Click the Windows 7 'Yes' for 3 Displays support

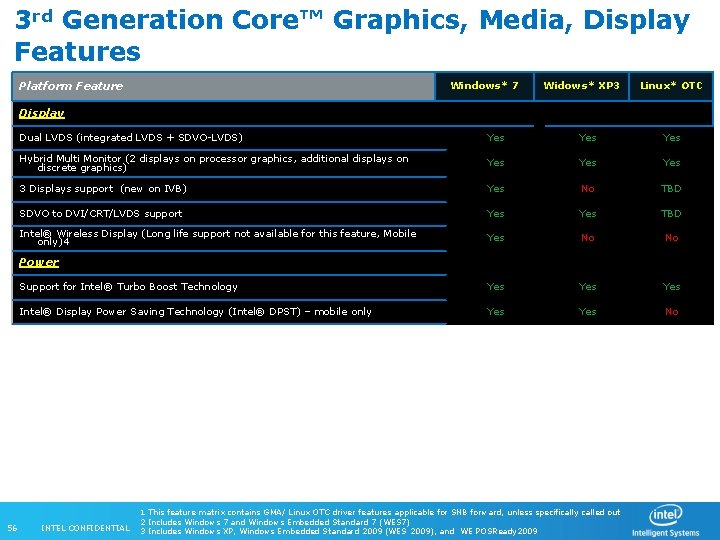coord(495,189)
